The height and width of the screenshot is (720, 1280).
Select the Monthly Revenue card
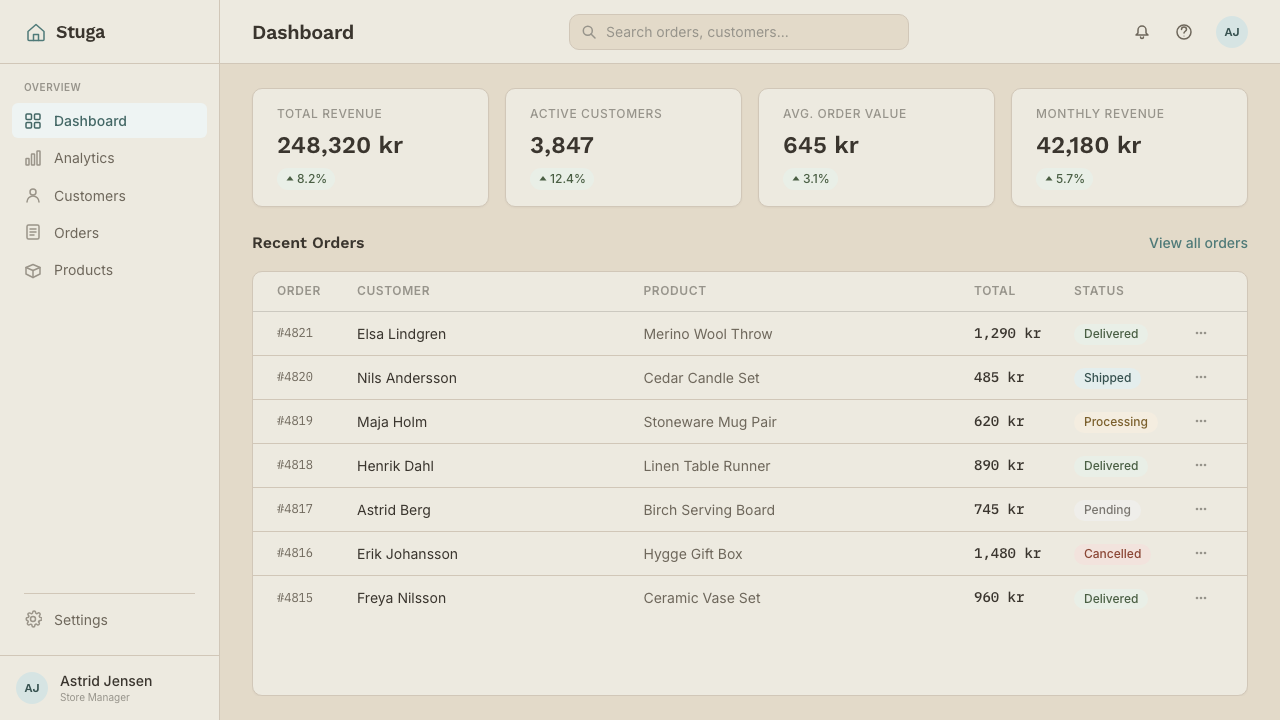click(x=1129, y=148)
